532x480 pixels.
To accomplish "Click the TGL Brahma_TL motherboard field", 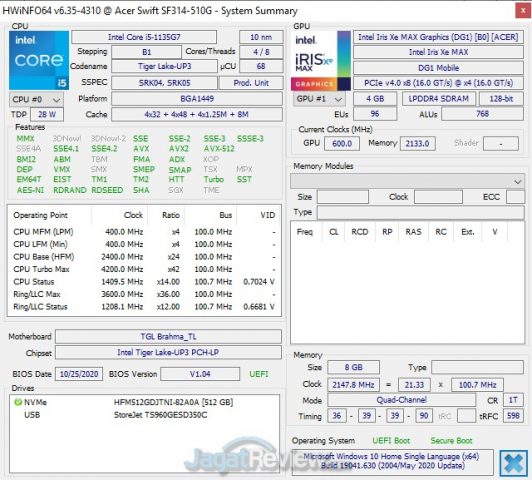I will [x=168, y=337].
